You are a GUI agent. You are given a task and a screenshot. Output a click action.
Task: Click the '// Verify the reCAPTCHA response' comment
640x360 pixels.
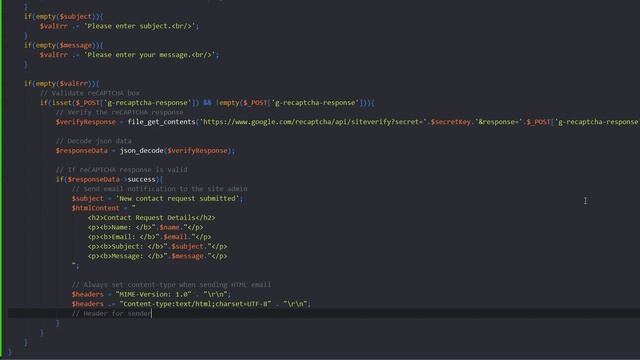120,112
